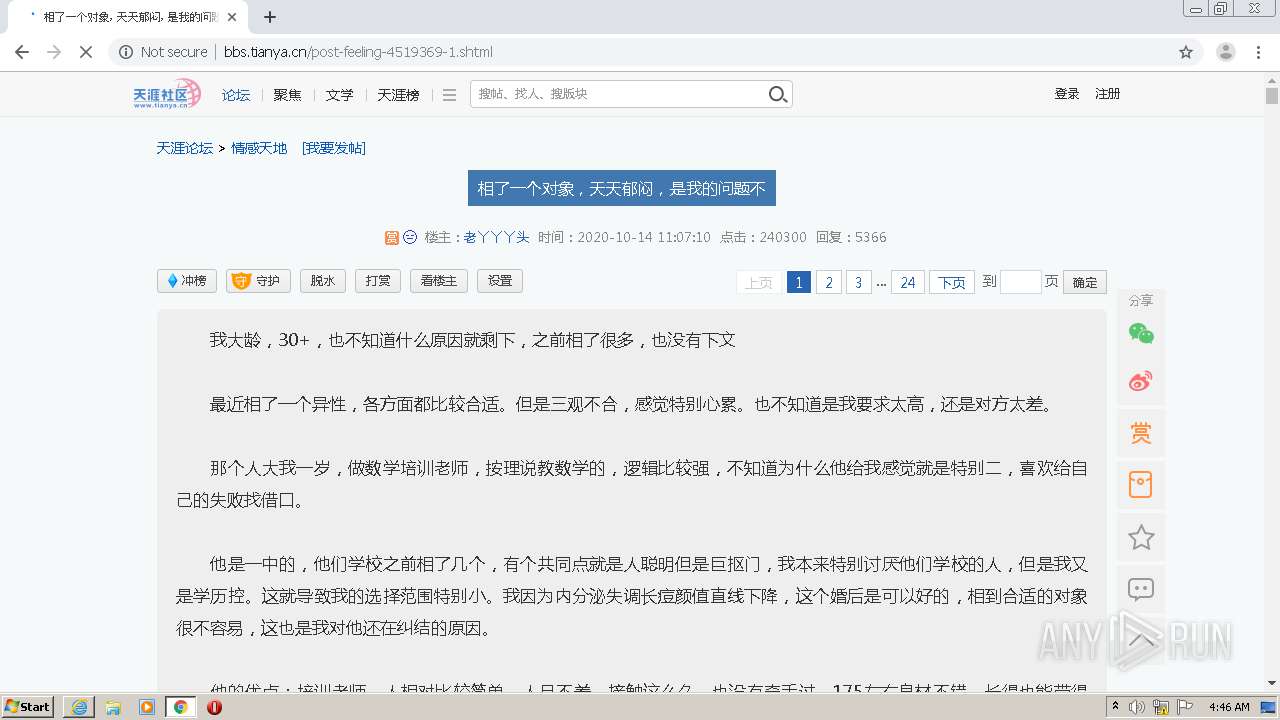The height and width of the screenshot is (720, 1280).
Task: Click the volume tray icon
Action: coord(1139,707)
